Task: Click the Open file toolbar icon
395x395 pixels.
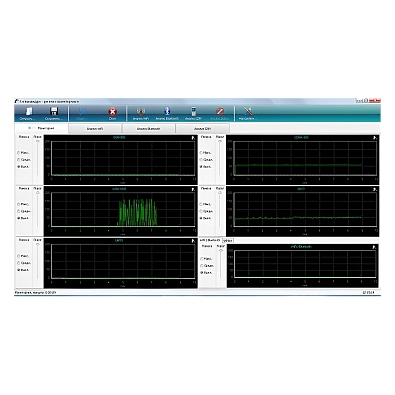Action: (x=29, y=111)
